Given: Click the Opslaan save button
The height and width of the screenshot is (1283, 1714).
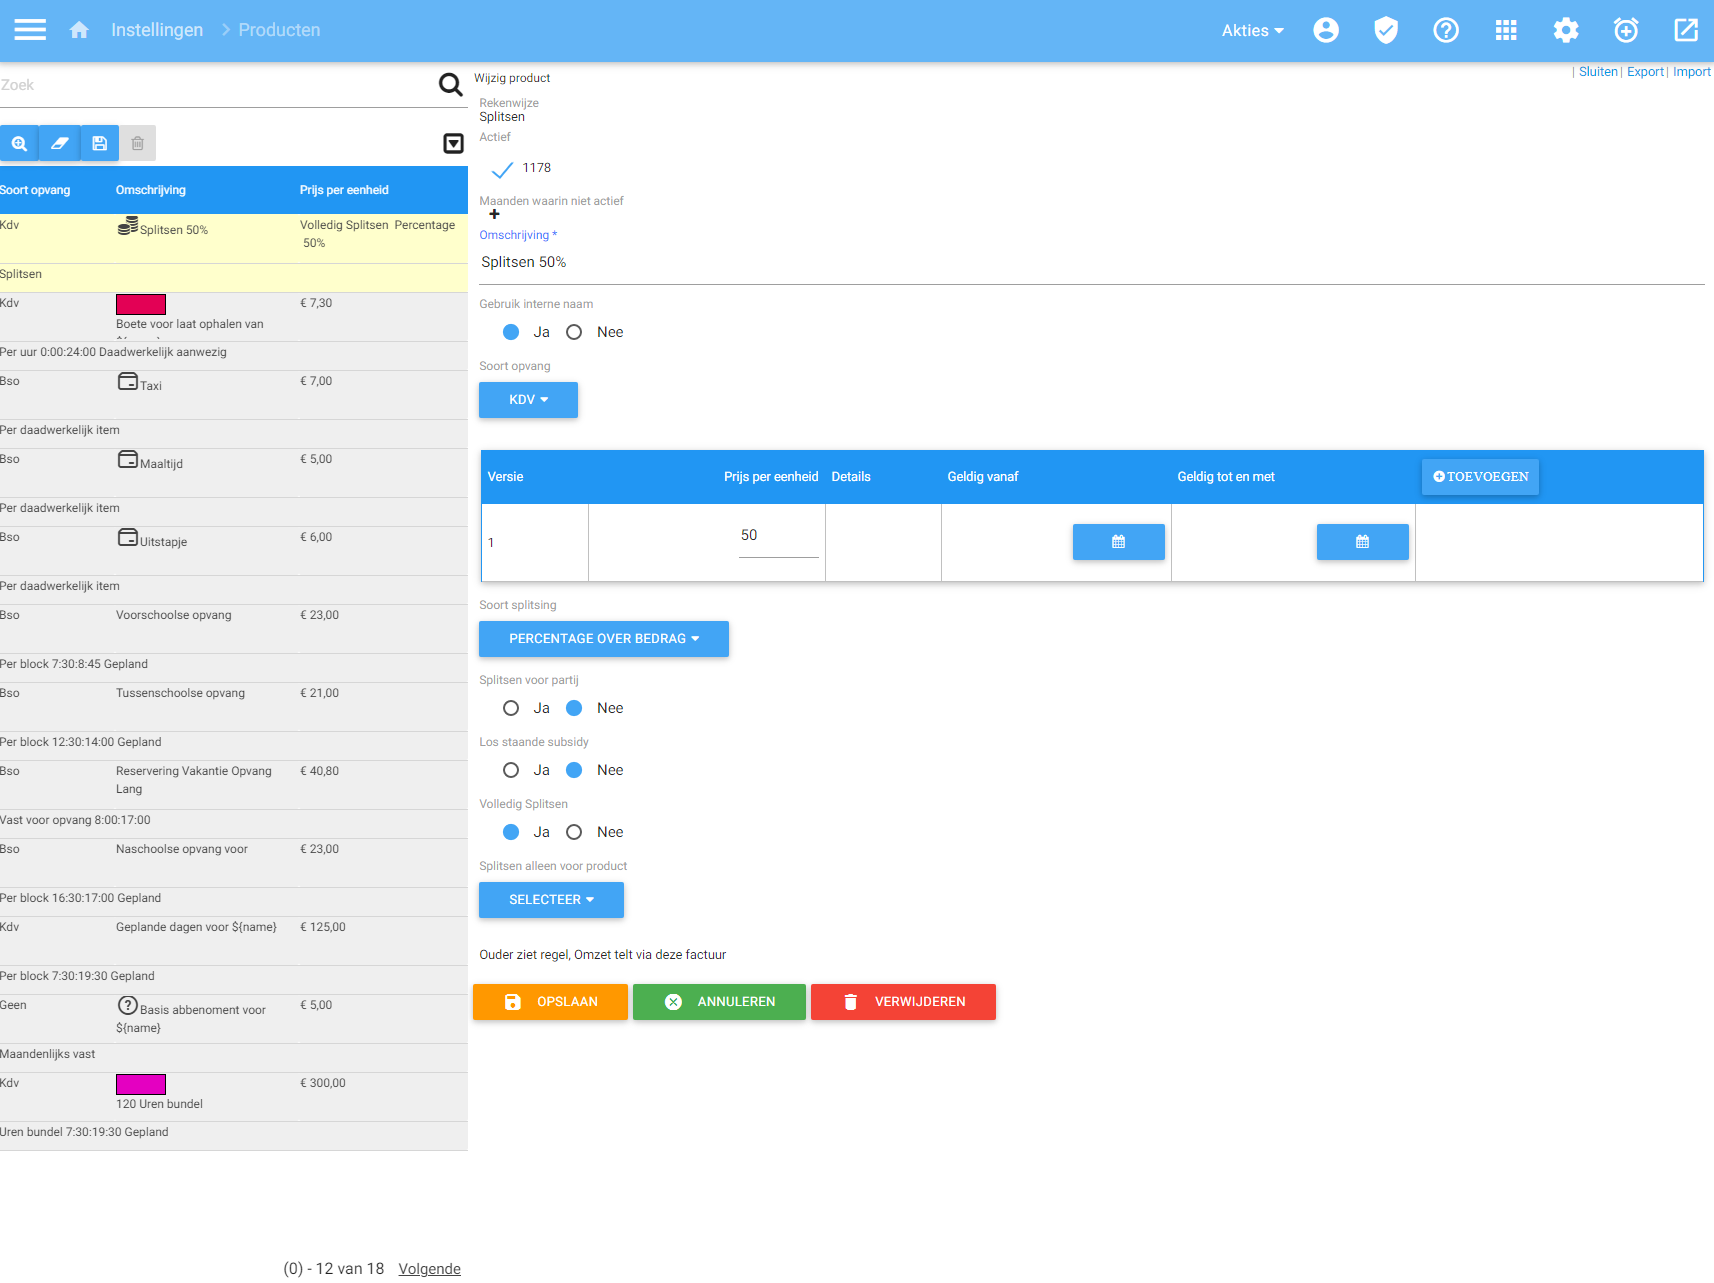Looking at the screenshot, I should tap(550, 1002).
